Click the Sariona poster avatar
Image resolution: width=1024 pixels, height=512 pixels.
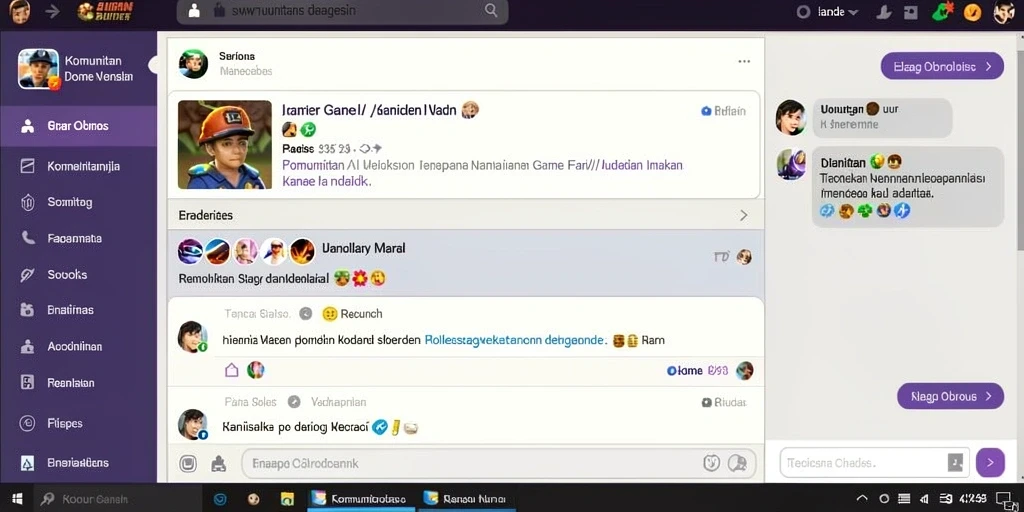[x=193, y=64]
